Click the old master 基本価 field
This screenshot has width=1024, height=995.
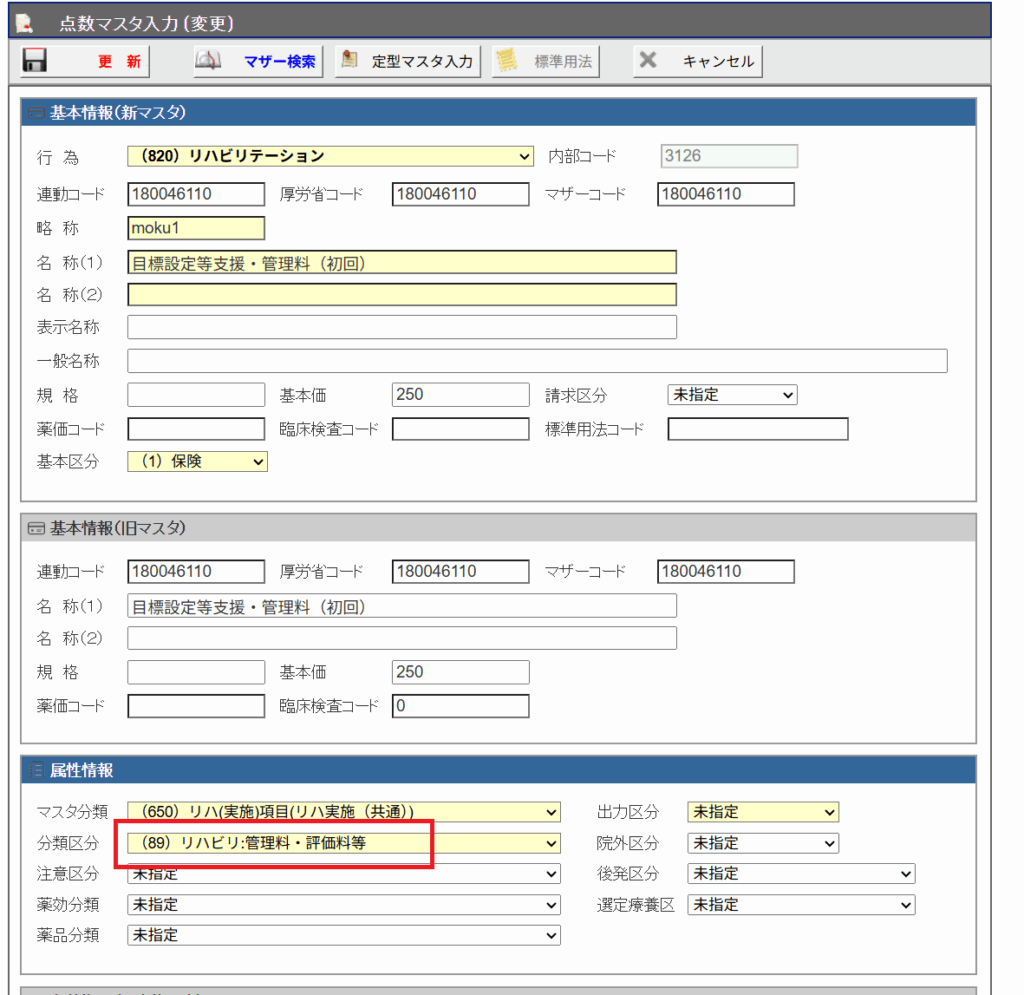click(x=460, y=672)
